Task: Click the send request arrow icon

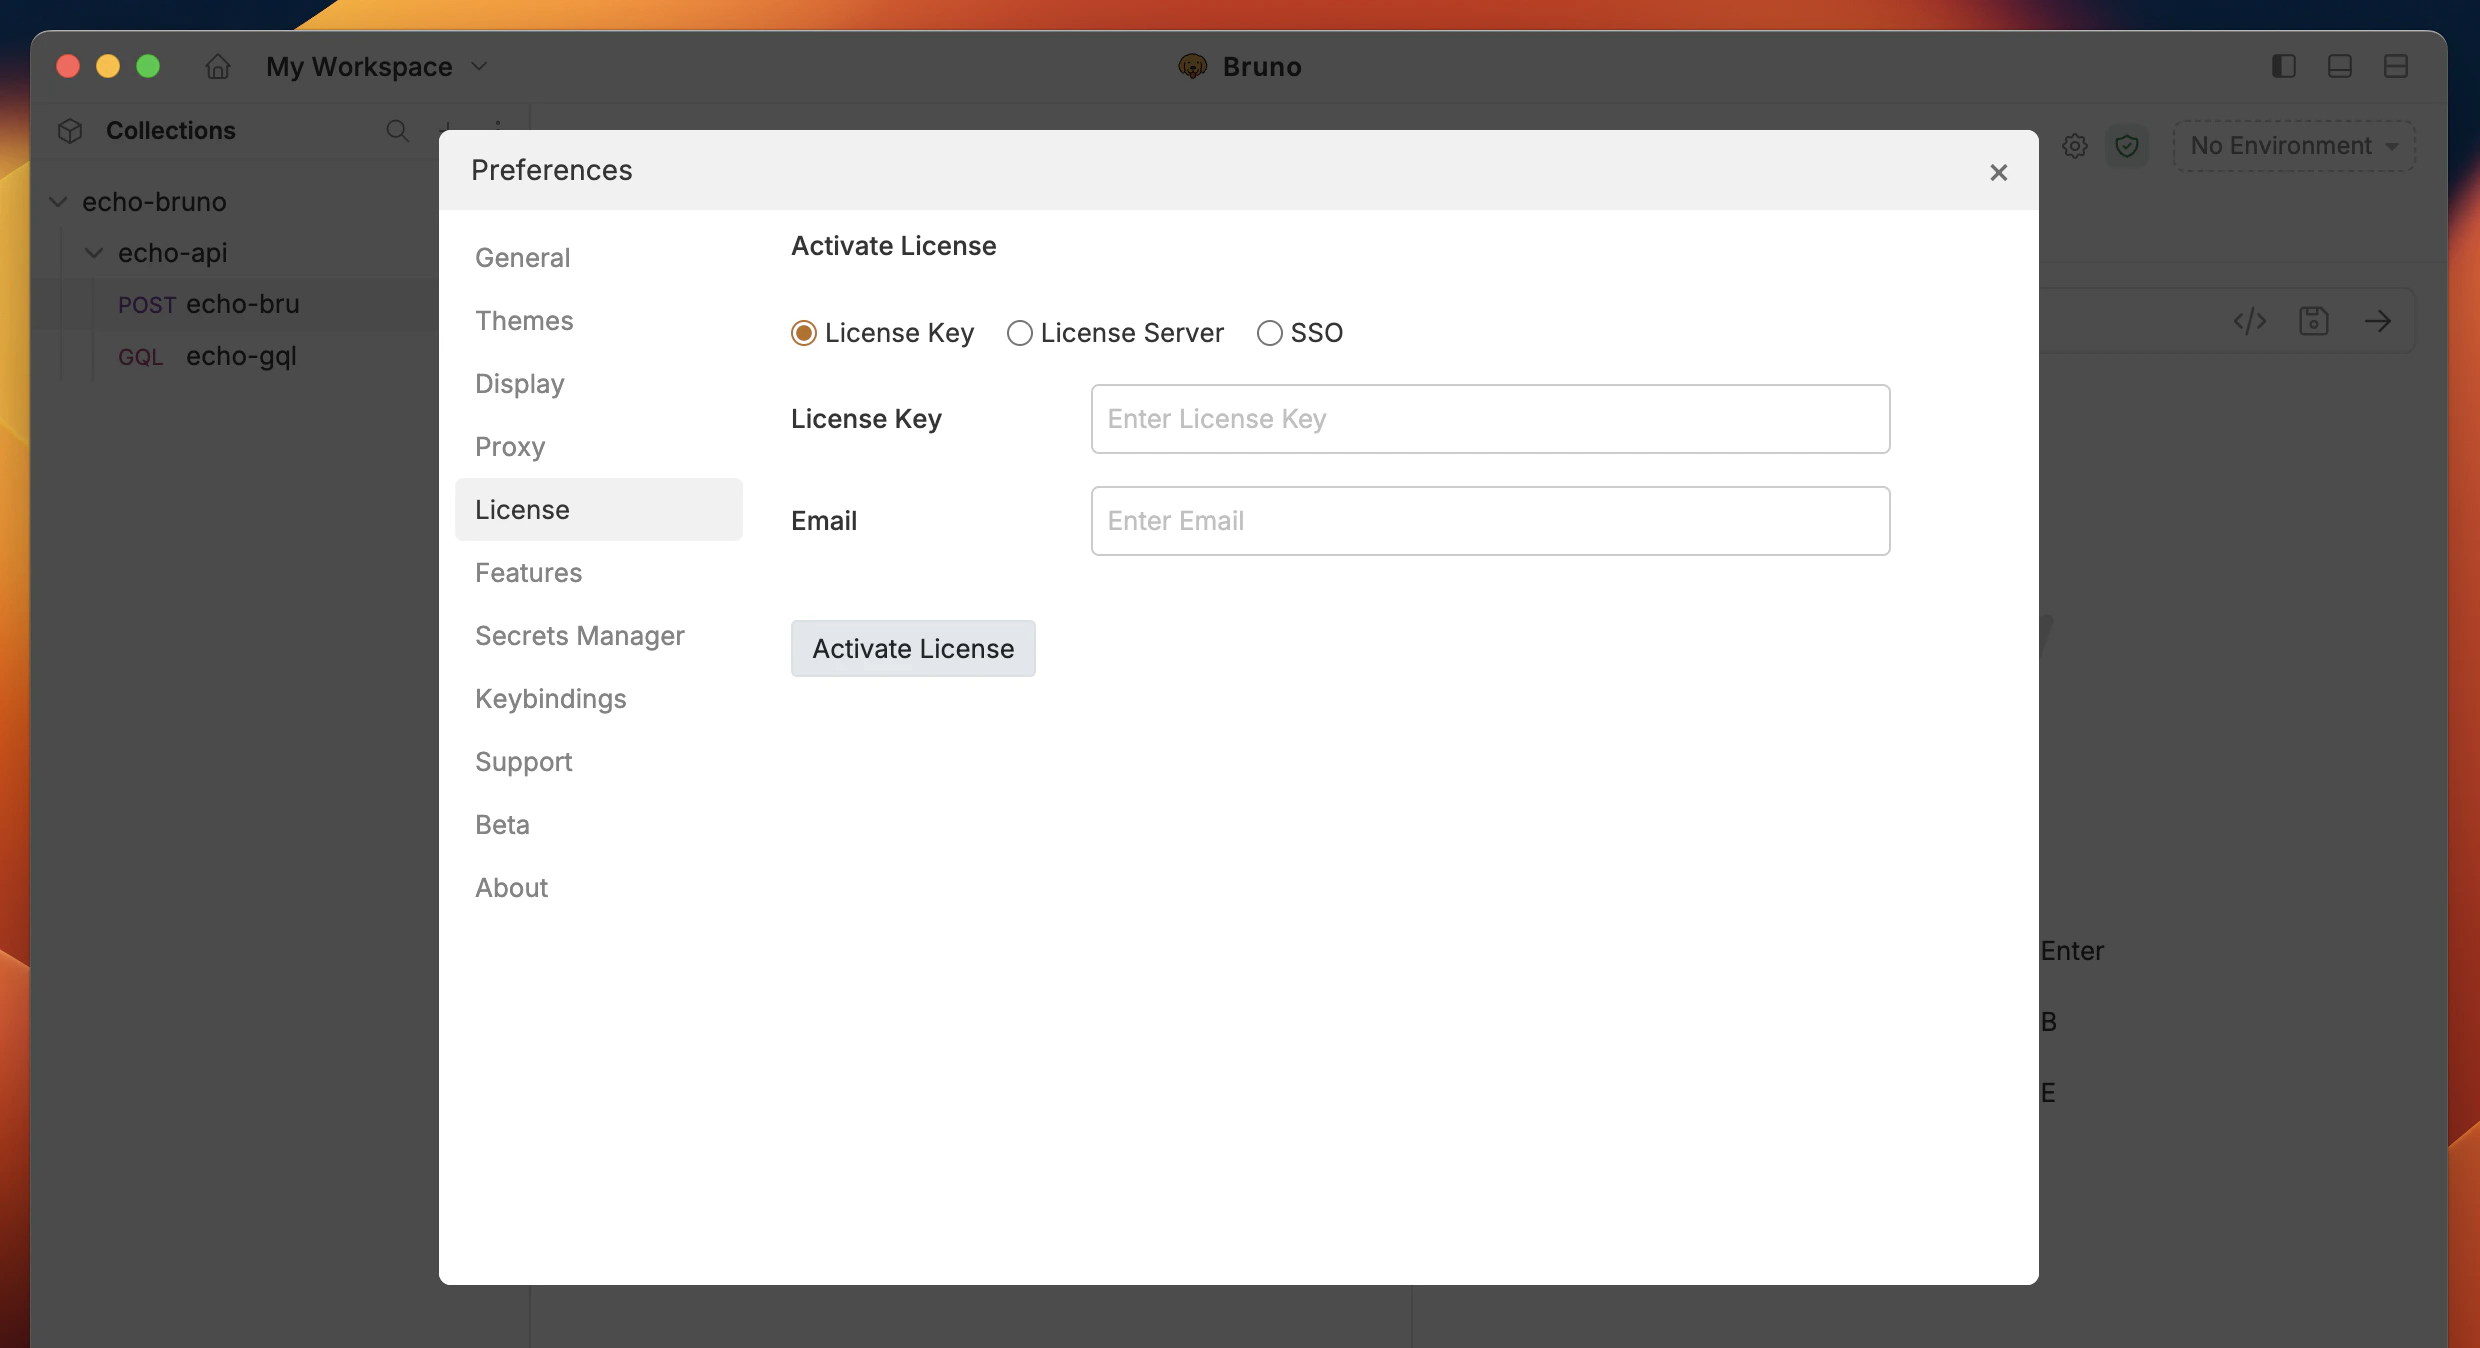Action: point(2379,321)
